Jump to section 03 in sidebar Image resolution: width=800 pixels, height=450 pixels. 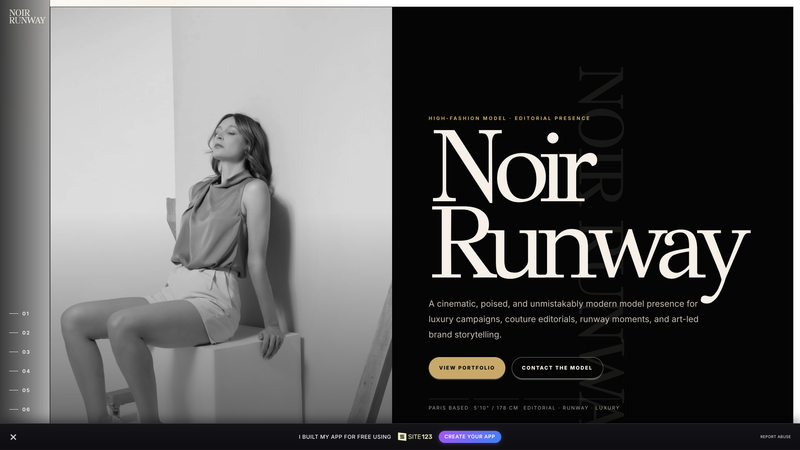point(20,352)
